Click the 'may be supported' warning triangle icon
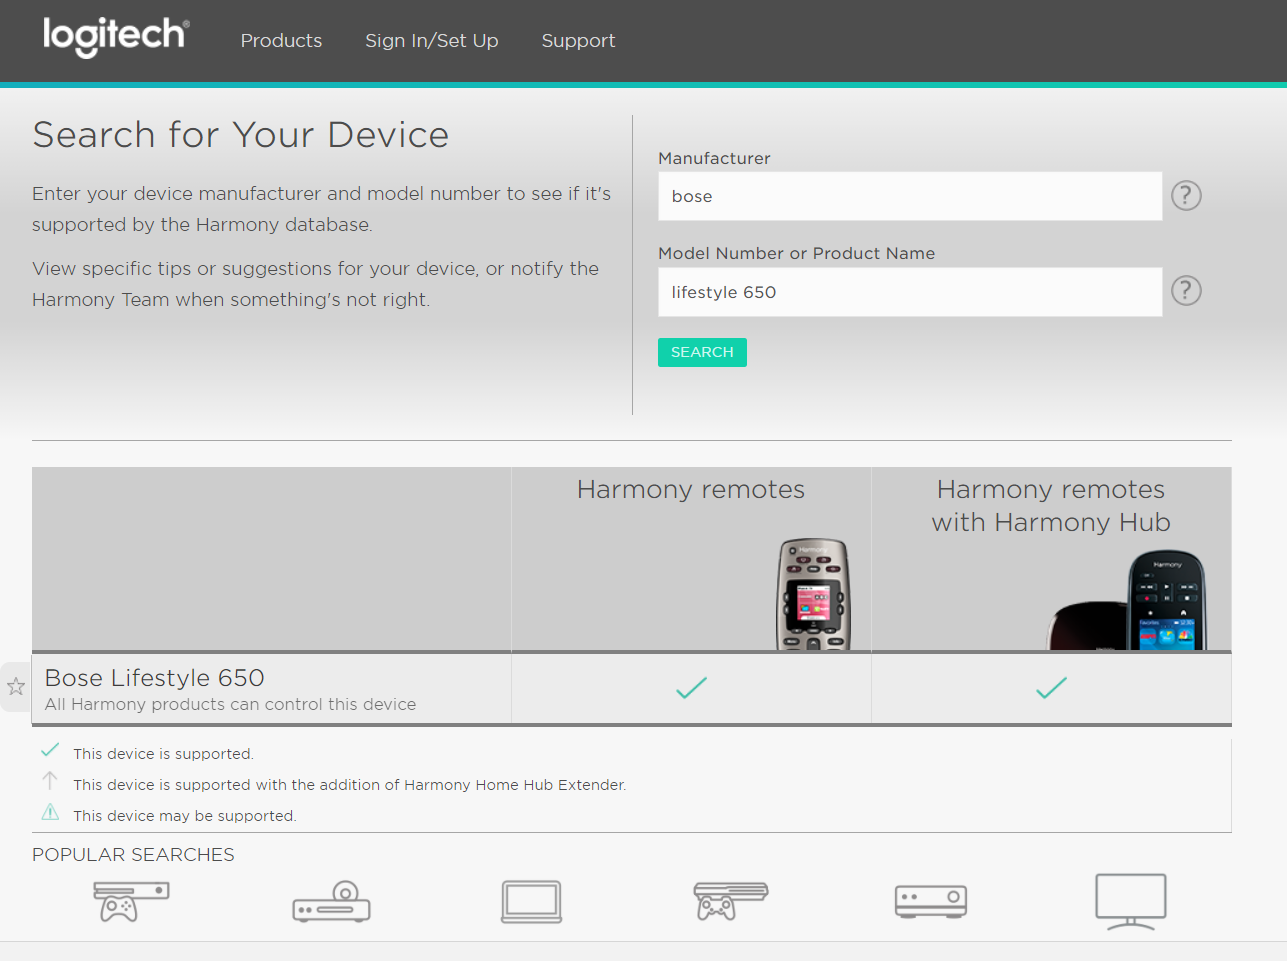 pyautogui.click(x=50, y=812)
